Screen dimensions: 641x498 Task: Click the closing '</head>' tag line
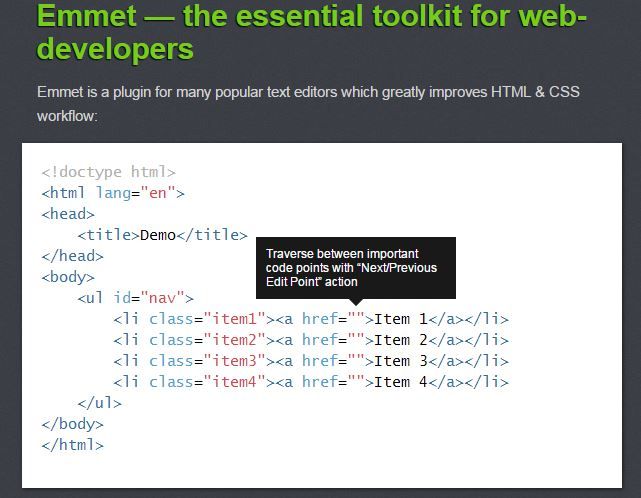pyautogui.click(x=72, y=256)
